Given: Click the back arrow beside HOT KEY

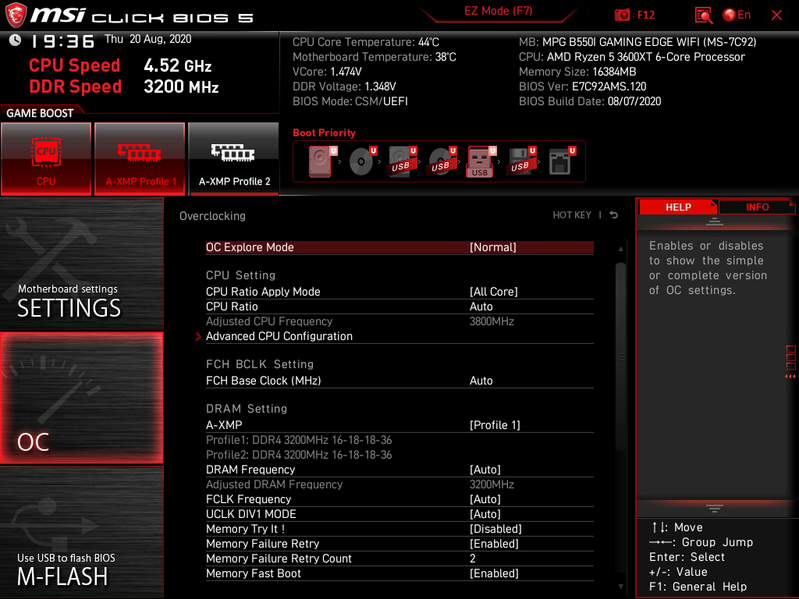Looking at the screenshot, I should tap(614, 215).
